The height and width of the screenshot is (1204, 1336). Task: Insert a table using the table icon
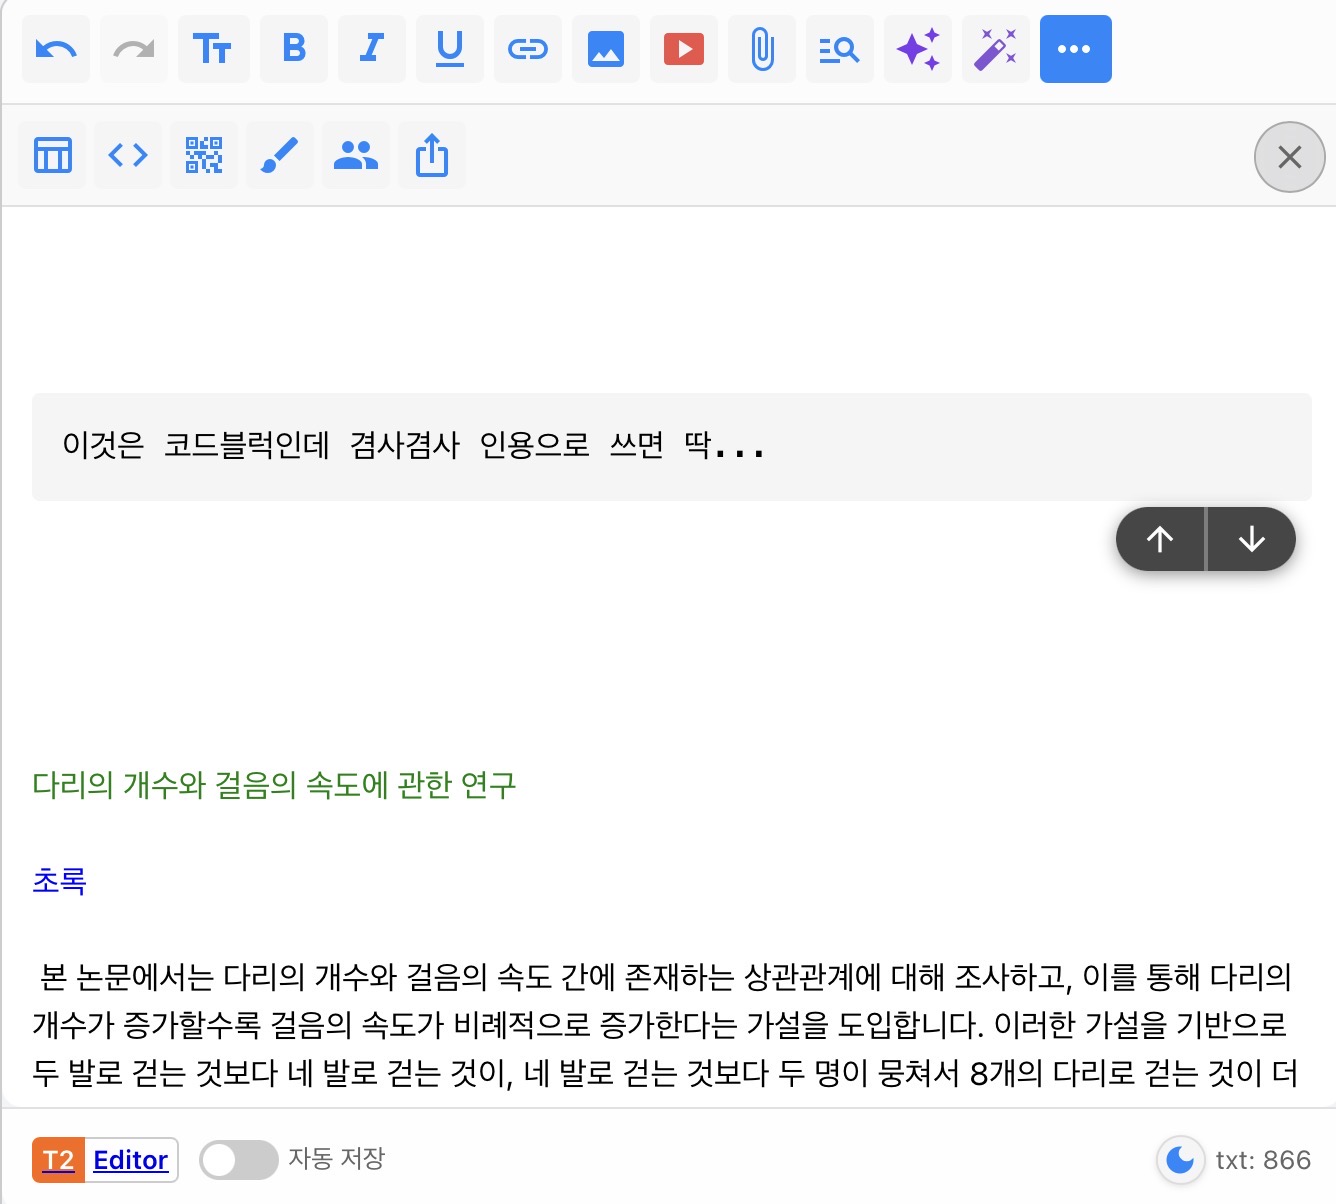53,155
